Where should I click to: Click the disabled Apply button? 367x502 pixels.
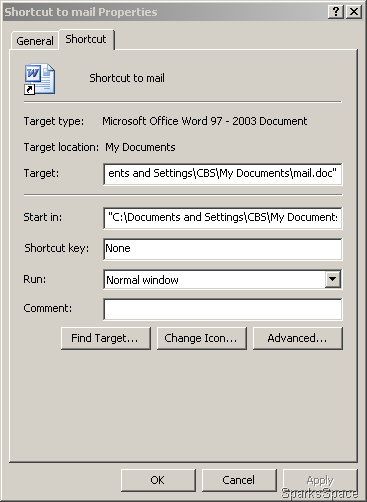(320, 480)
